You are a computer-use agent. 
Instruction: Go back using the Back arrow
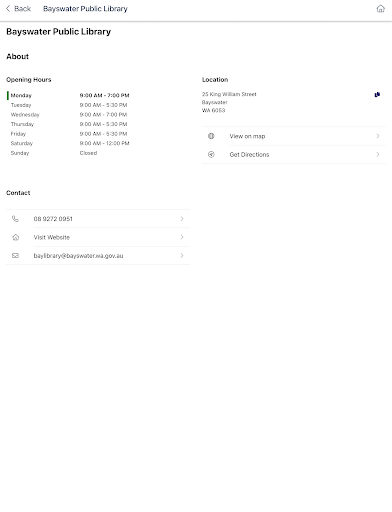(8, 9)
